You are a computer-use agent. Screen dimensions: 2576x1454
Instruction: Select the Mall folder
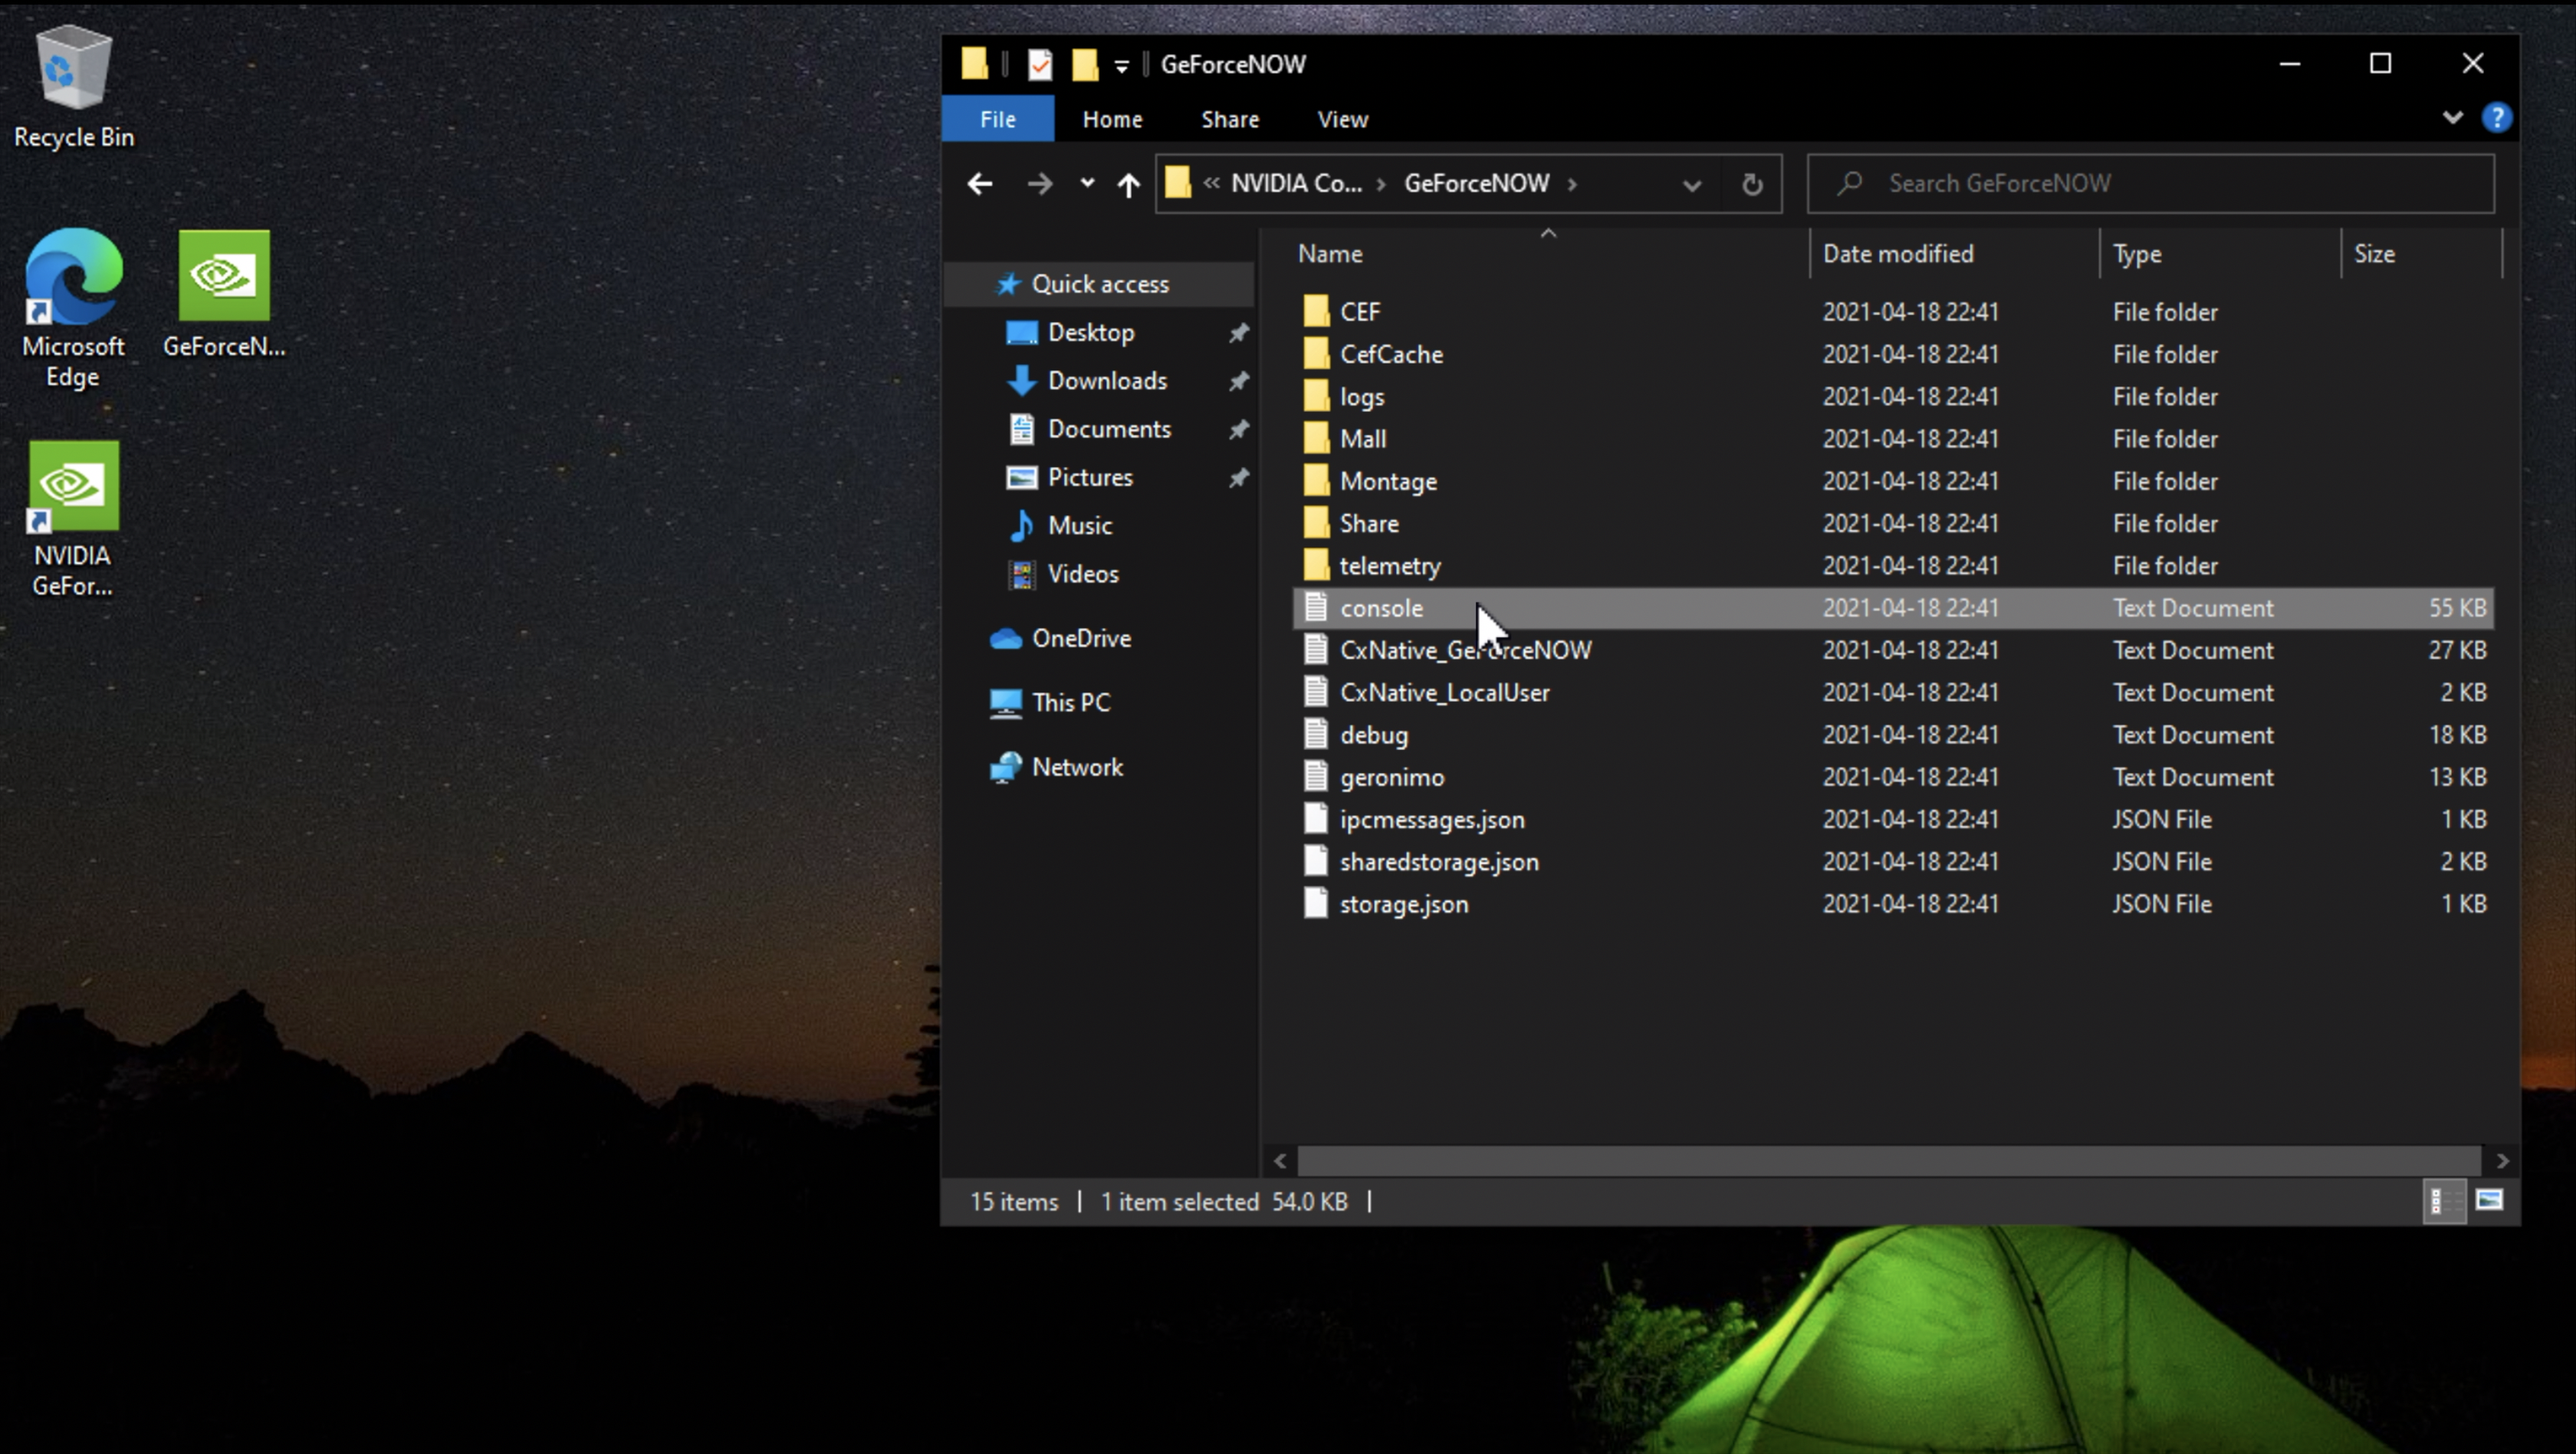(x=1362, y=439)
